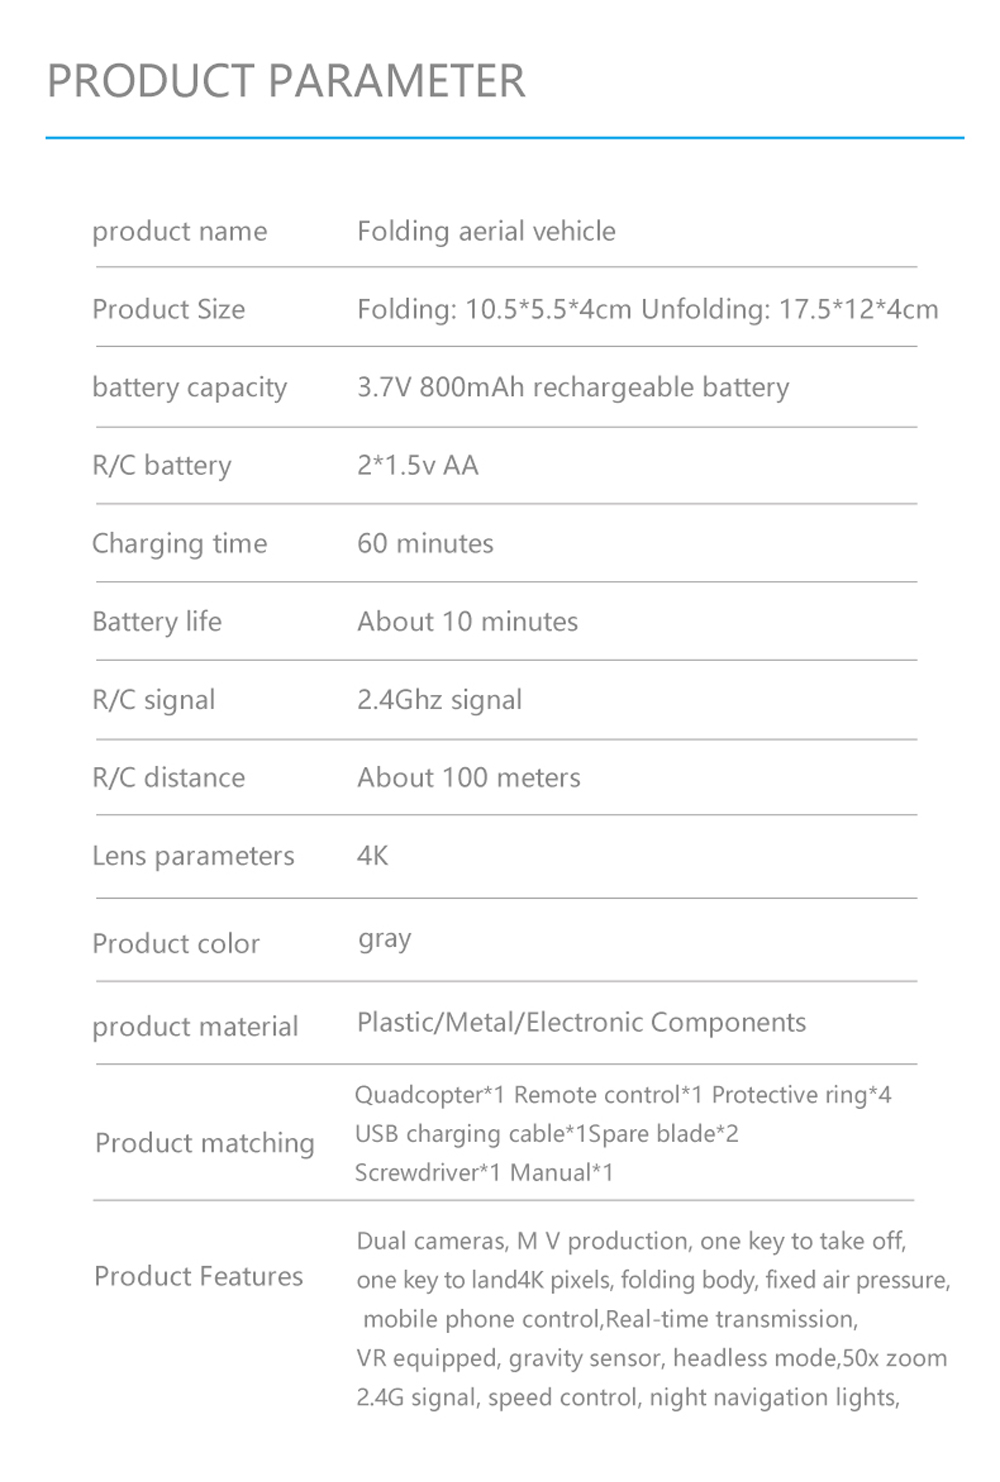This screenshot has width=1000, height=1482.
Task: Click the 'Battery life' label
Action: click(157, 622)
